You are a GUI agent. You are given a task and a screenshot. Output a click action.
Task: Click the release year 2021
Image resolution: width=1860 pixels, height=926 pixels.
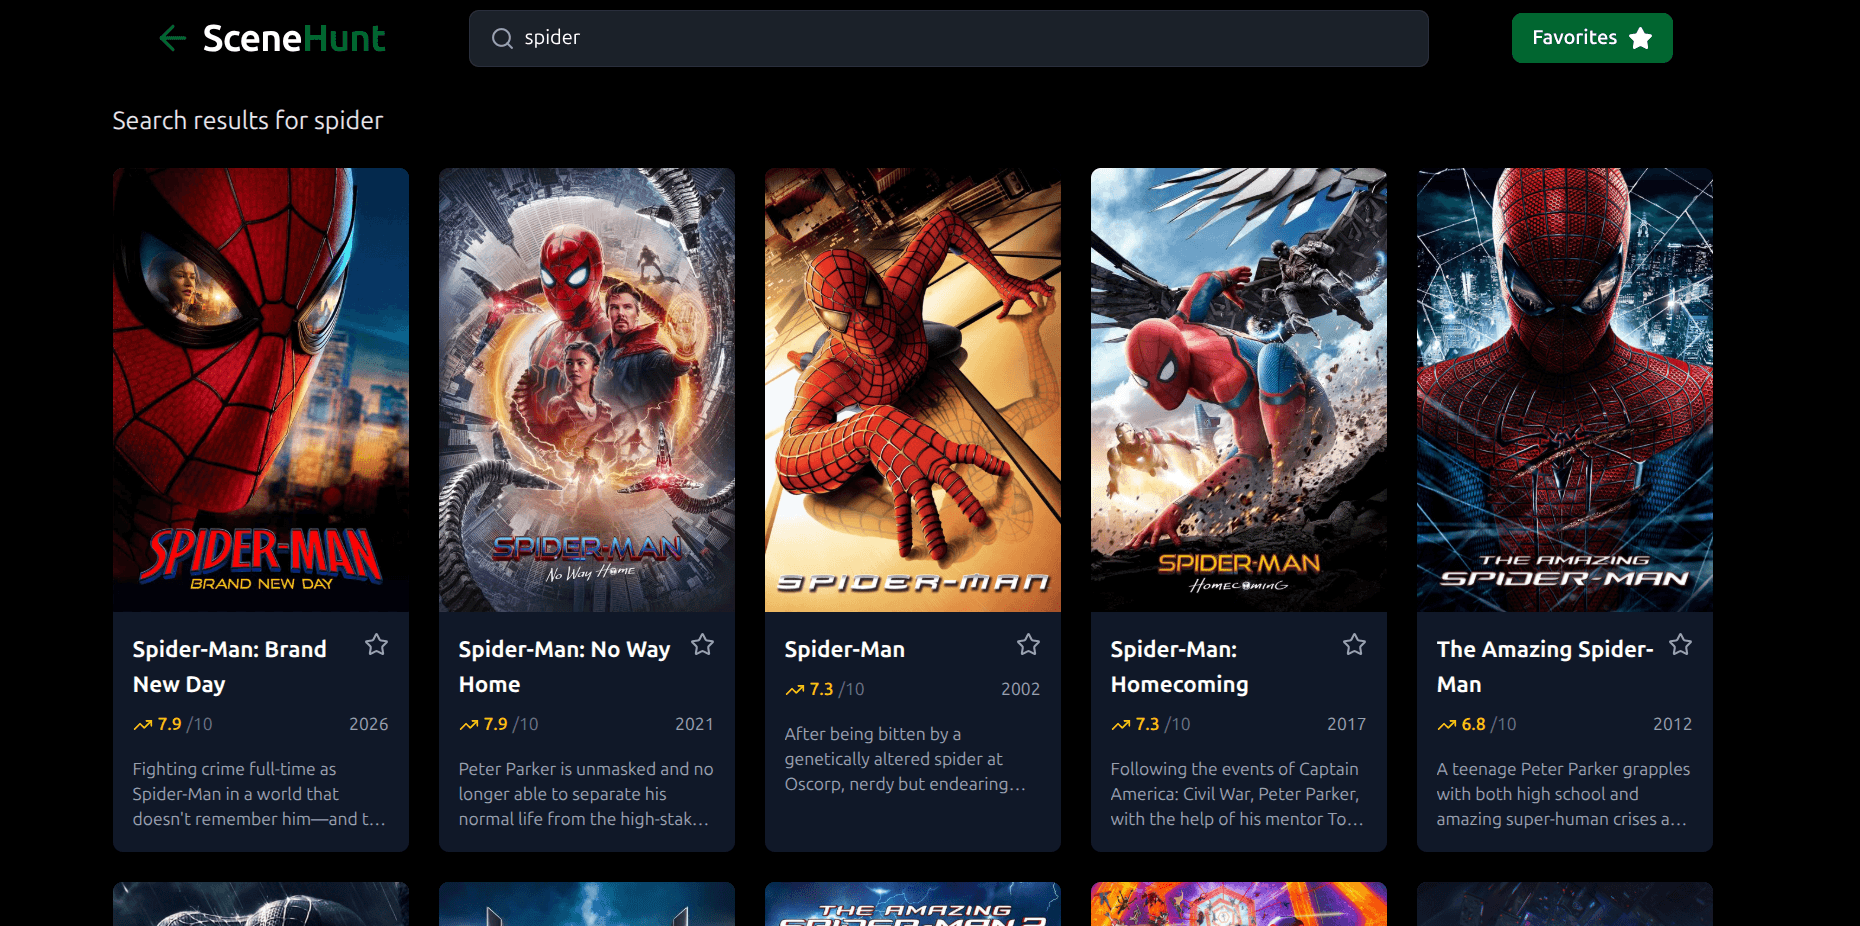point(695,724)
